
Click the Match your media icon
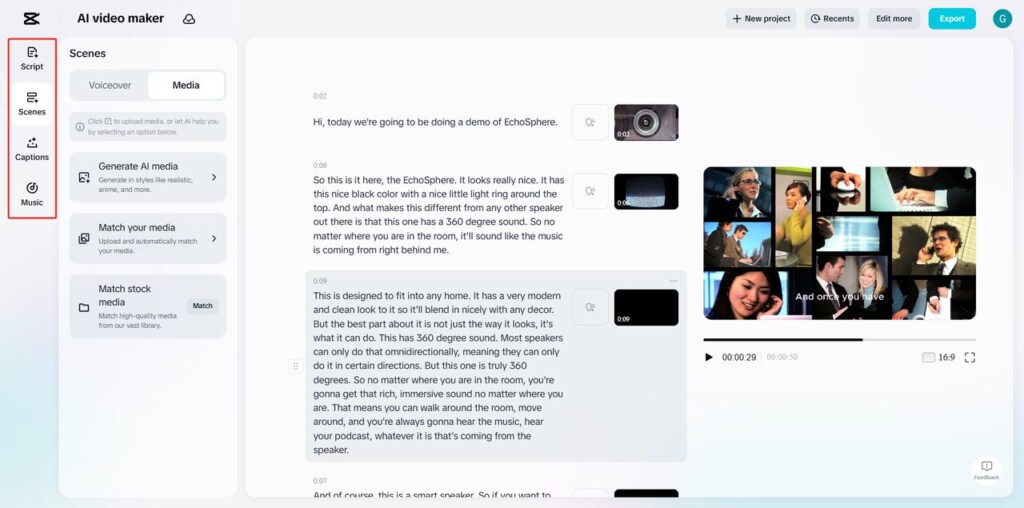coord(84,238)
